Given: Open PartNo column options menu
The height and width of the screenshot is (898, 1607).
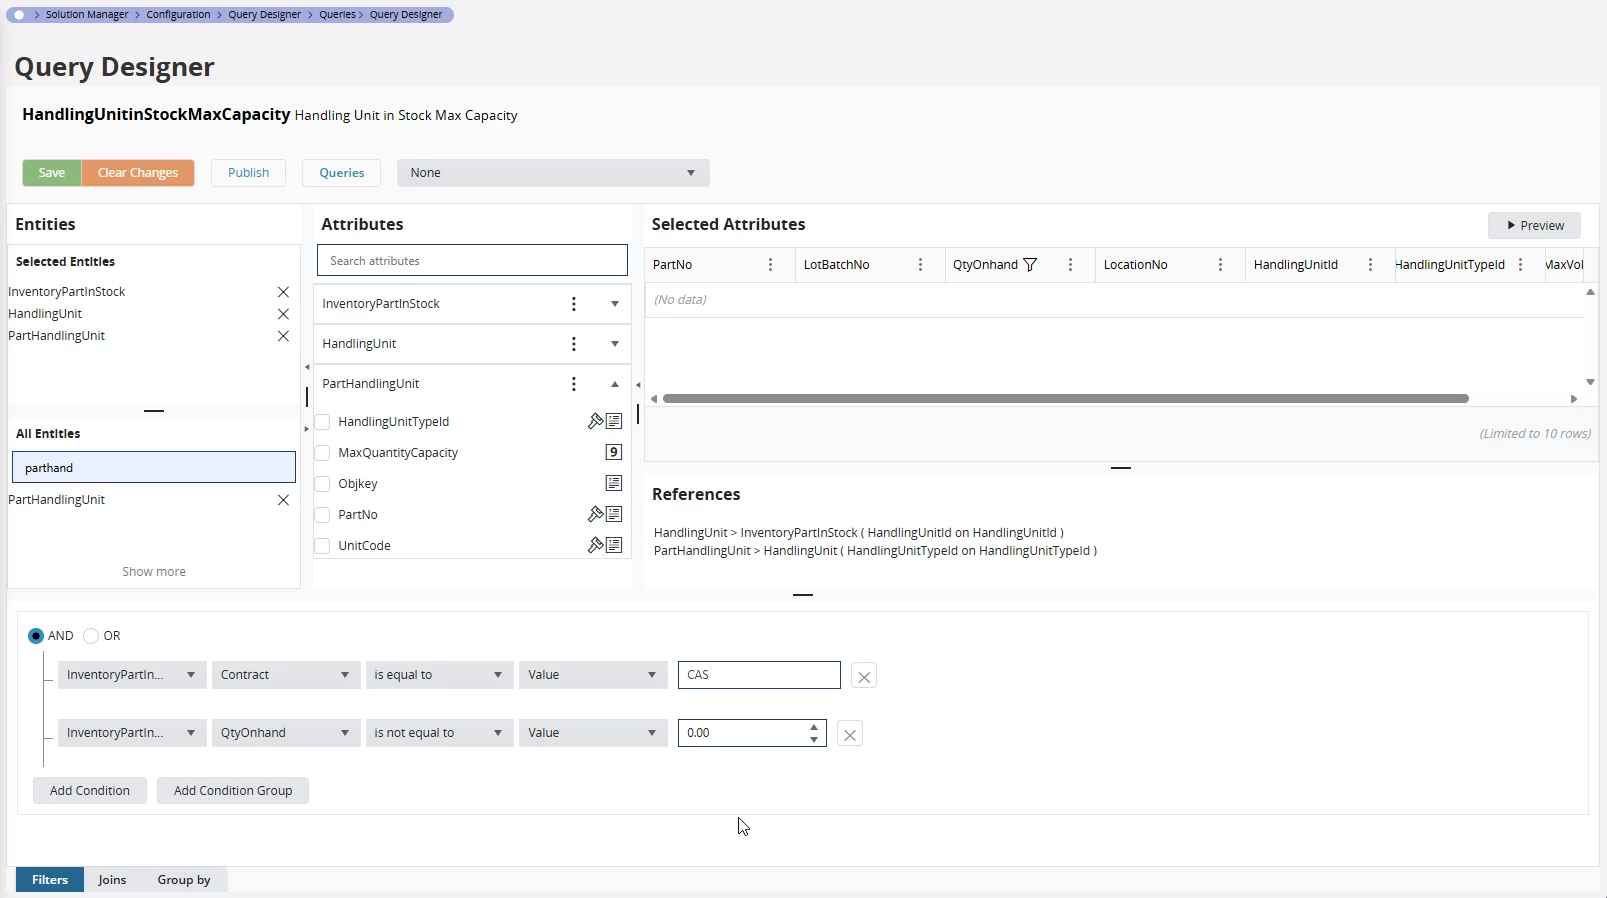Looking at the screenshot, I should pyautogui.click(x=770, y=265).
